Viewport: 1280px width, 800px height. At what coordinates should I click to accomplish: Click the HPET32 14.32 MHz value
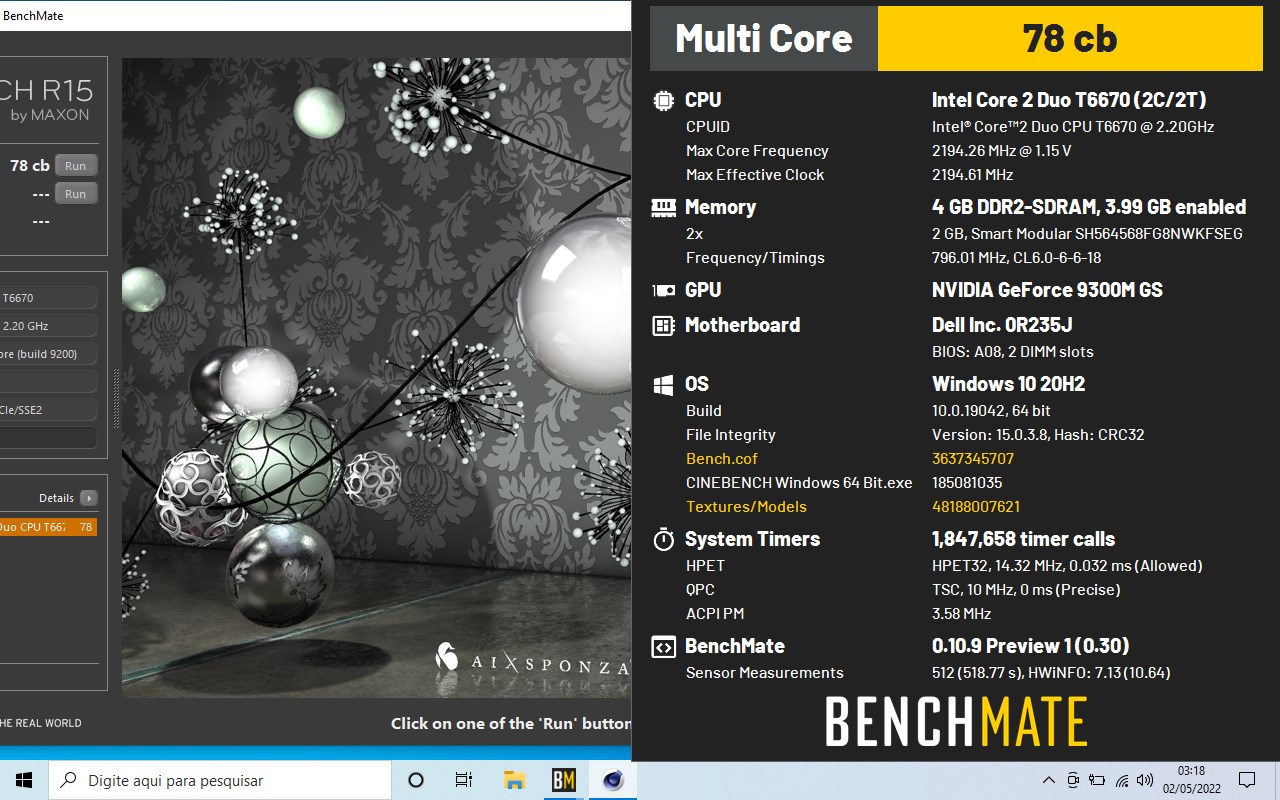point(1067,566)
